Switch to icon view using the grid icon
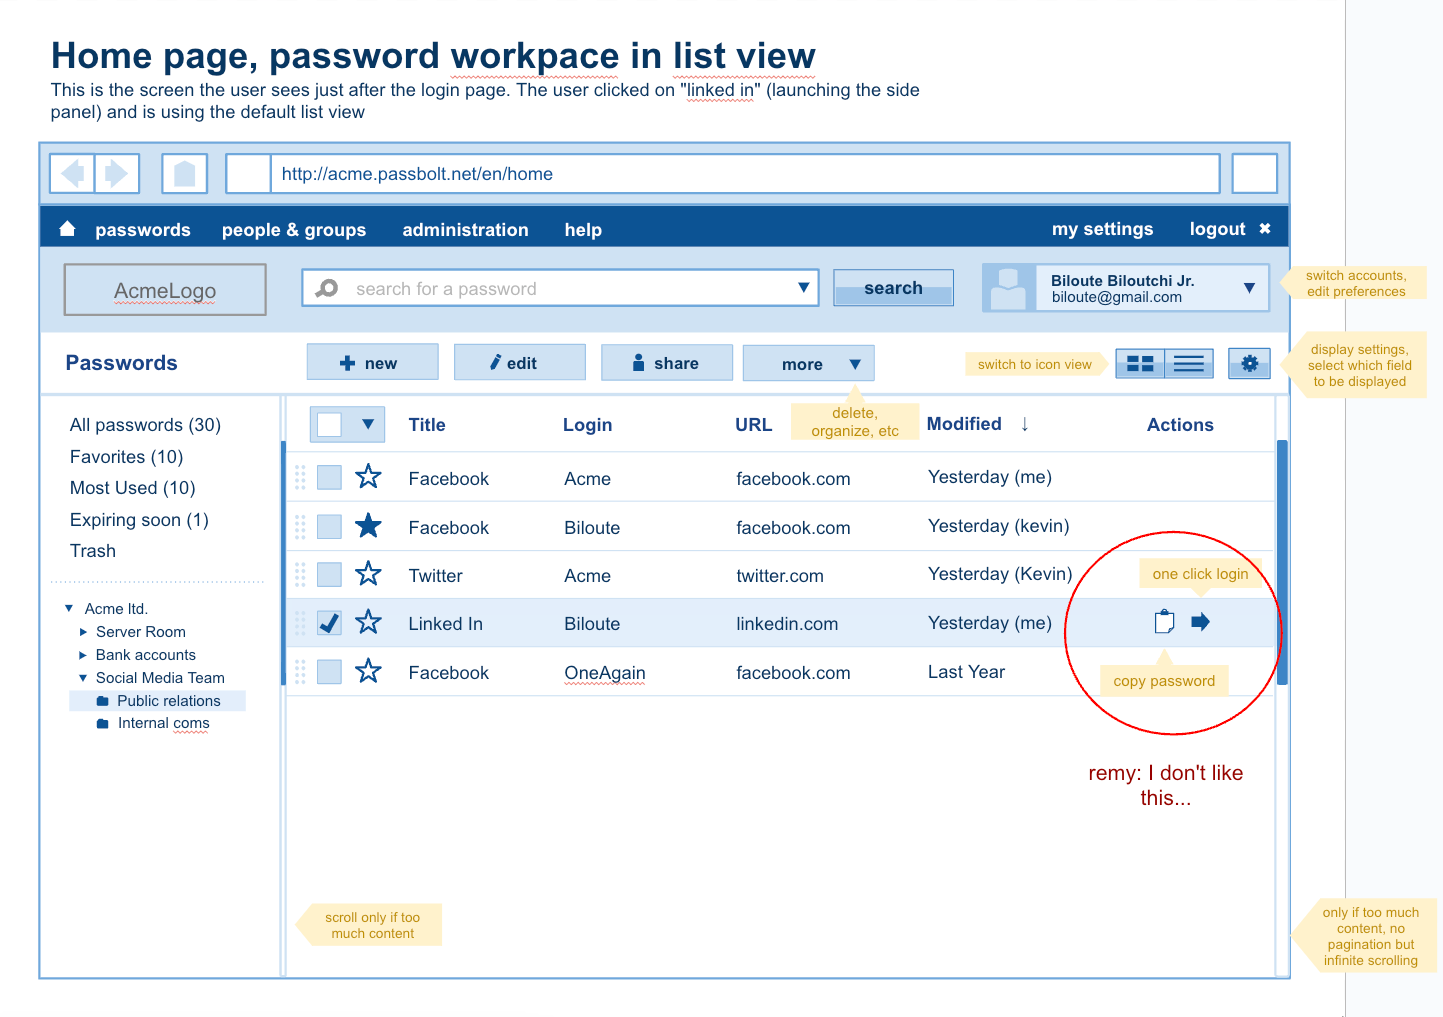This screenshot has height=1017, width=1443. tap(1139, 363)
